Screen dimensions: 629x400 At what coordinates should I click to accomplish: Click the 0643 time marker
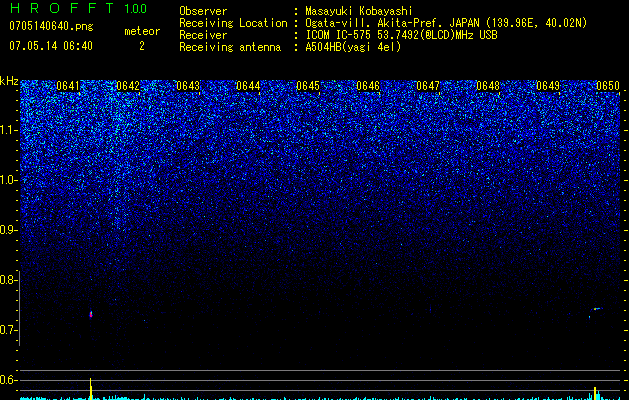tap(188, 86)
